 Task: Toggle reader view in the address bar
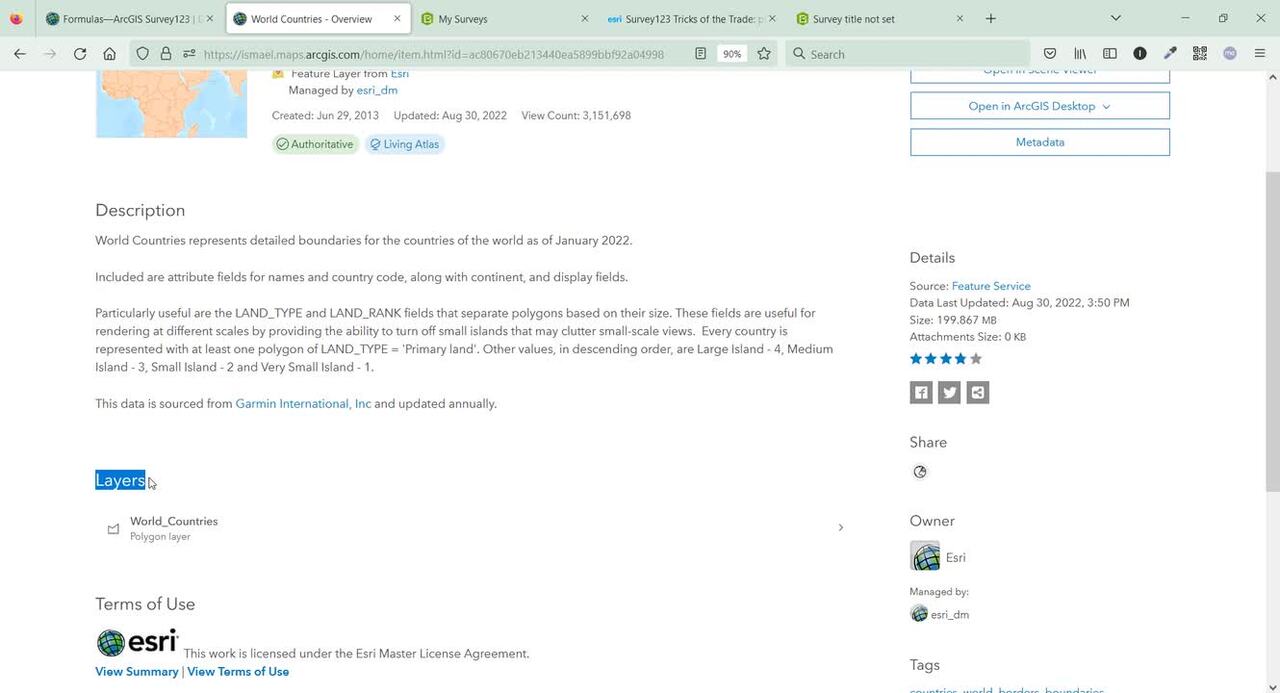pos(701,54)
